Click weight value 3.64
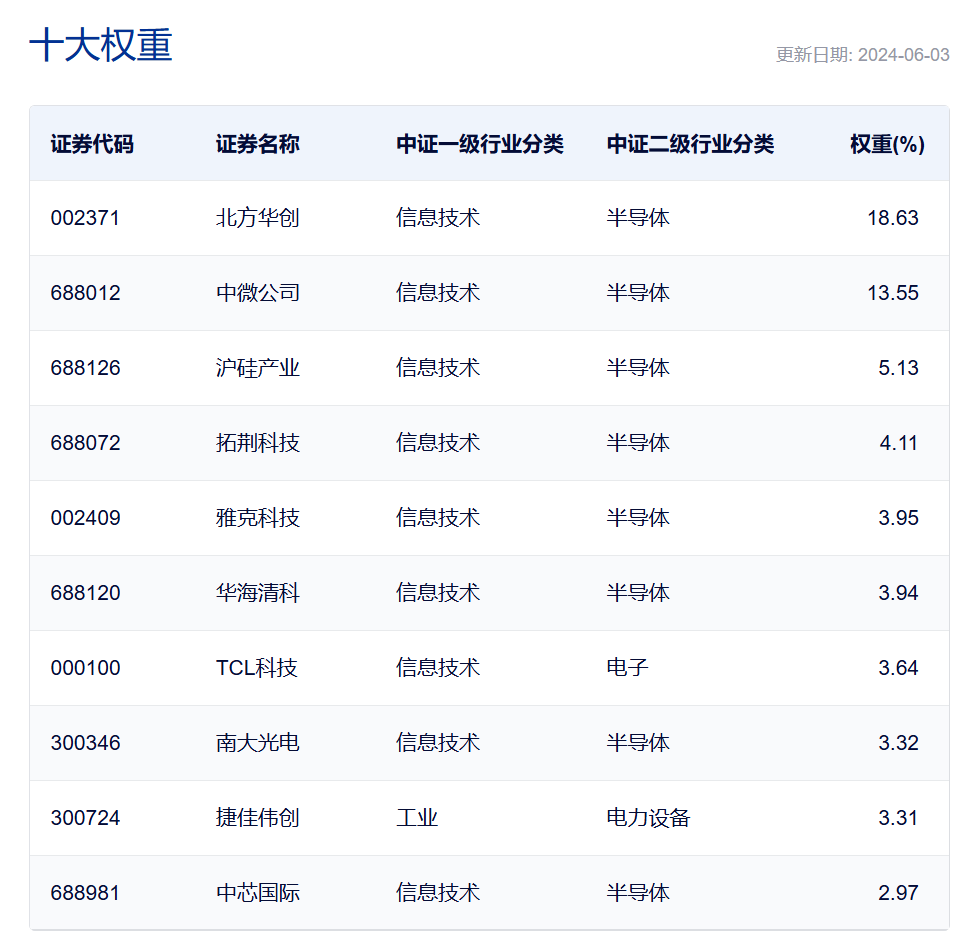The height and width of the screenshot is (952, 958). point(898,668)
